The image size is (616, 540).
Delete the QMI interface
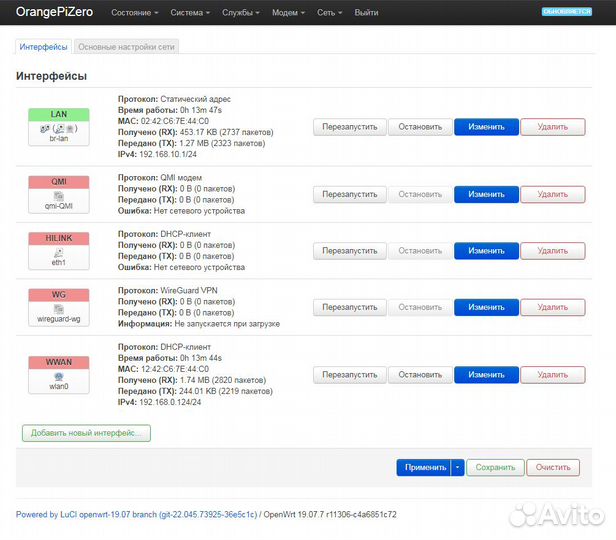tap(553, 194)
